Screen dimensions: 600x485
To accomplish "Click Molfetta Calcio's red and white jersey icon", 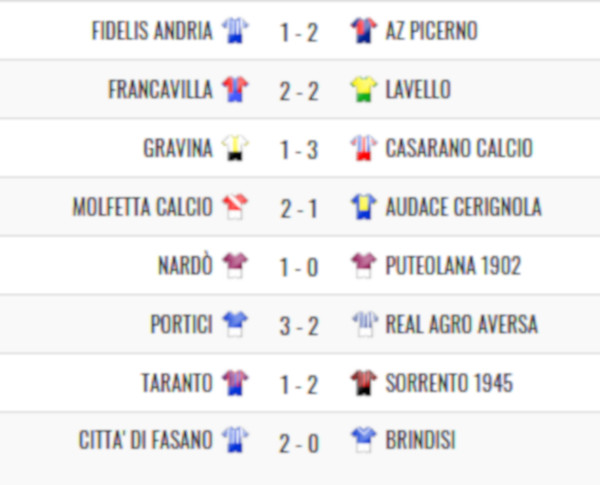I will (235, 207).
